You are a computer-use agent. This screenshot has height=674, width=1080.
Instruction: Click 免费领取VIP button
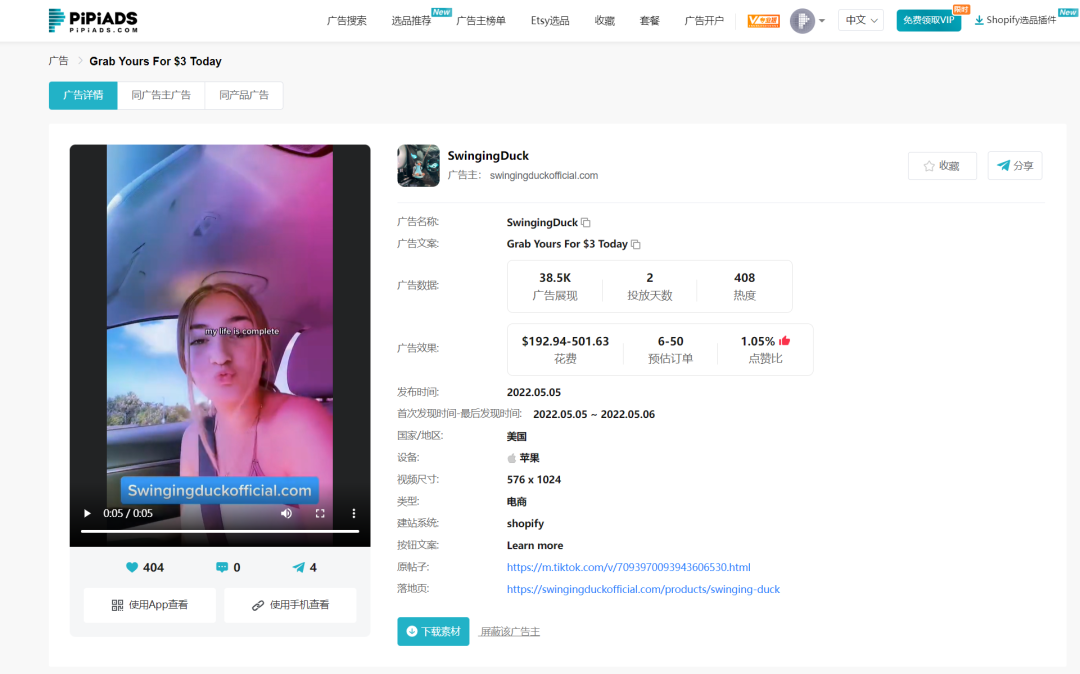point(928,20)
